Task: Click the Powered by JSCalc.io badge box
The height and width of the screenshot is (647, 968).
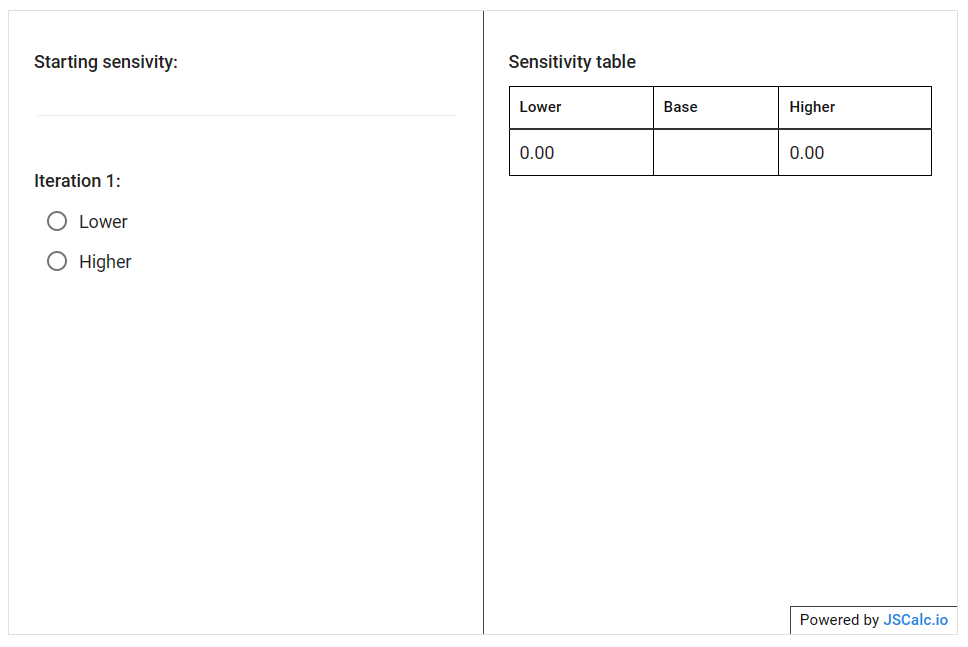Action: 874,620
